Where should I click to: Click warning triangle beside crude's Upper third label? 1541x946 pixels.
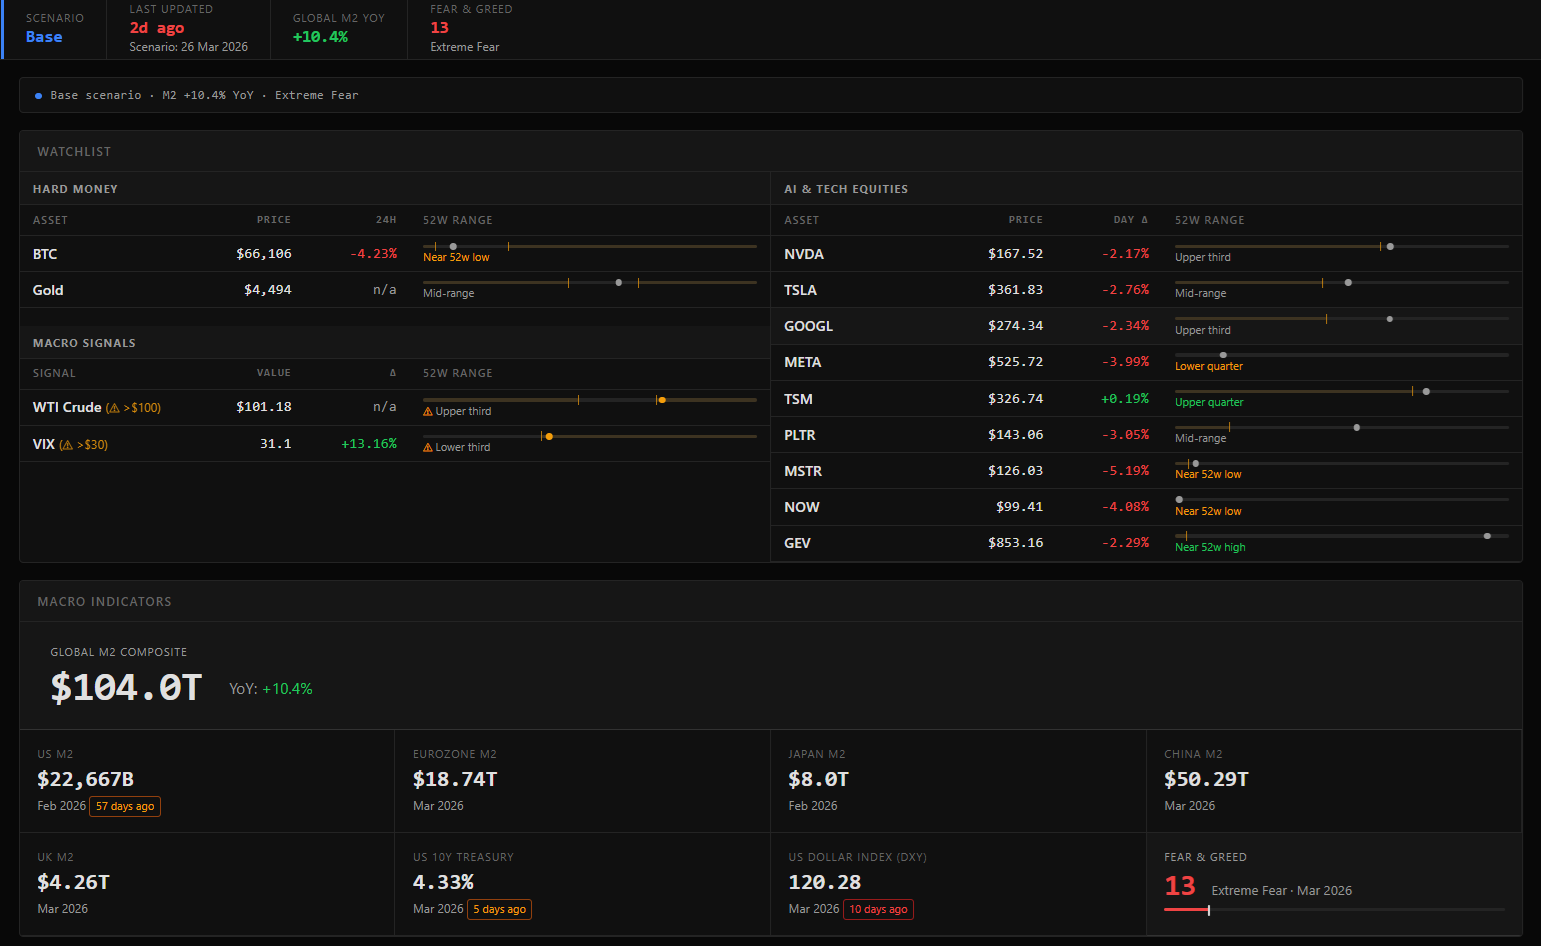coord(428,410)
